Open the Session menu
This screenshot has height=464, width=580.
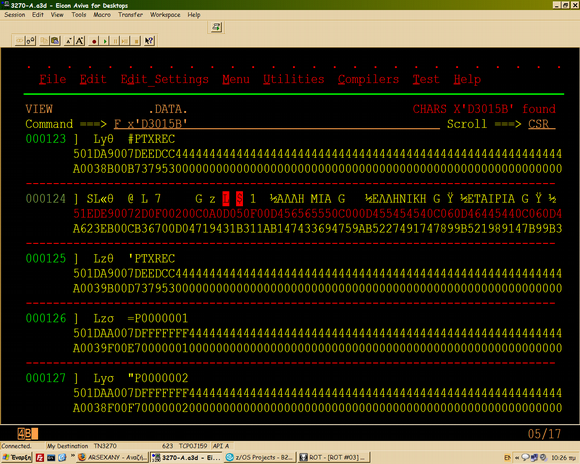tap(15, 15)
